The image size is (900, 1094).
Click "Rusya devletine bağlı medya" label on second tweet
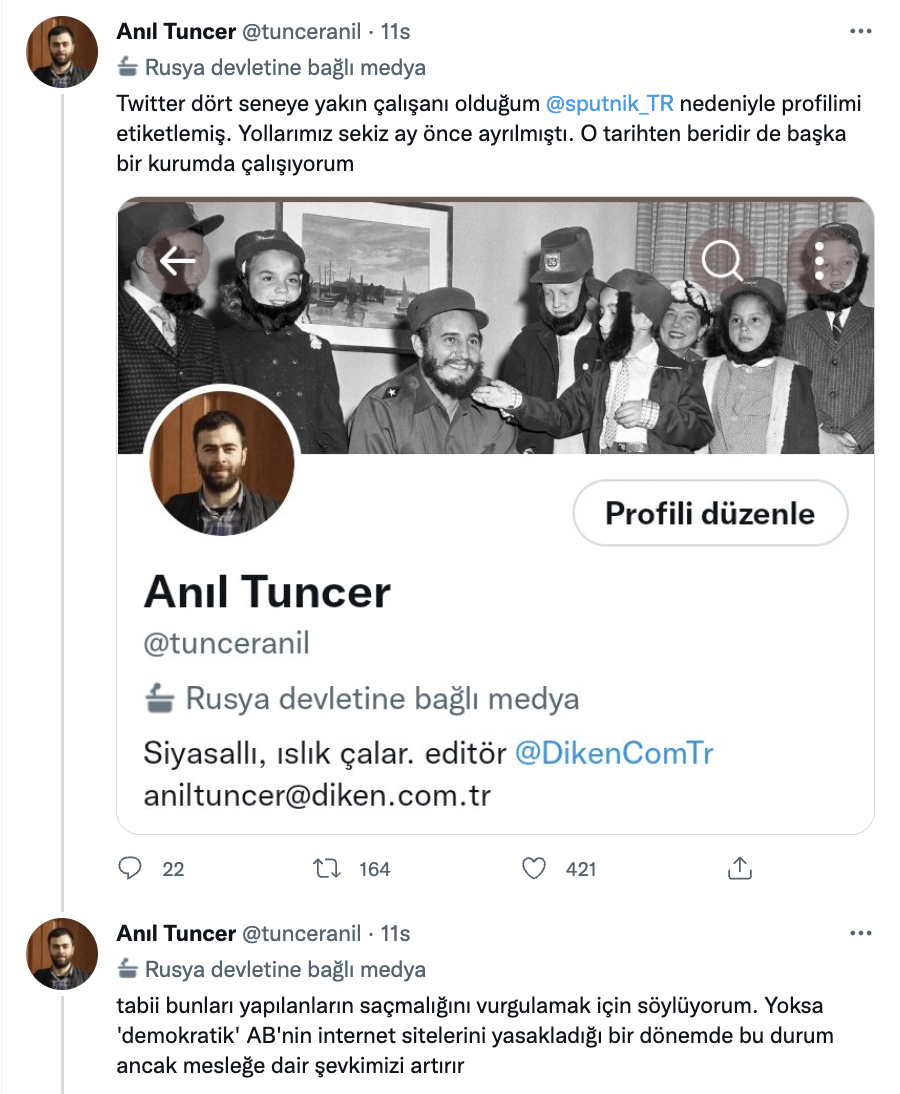(285, 969)
